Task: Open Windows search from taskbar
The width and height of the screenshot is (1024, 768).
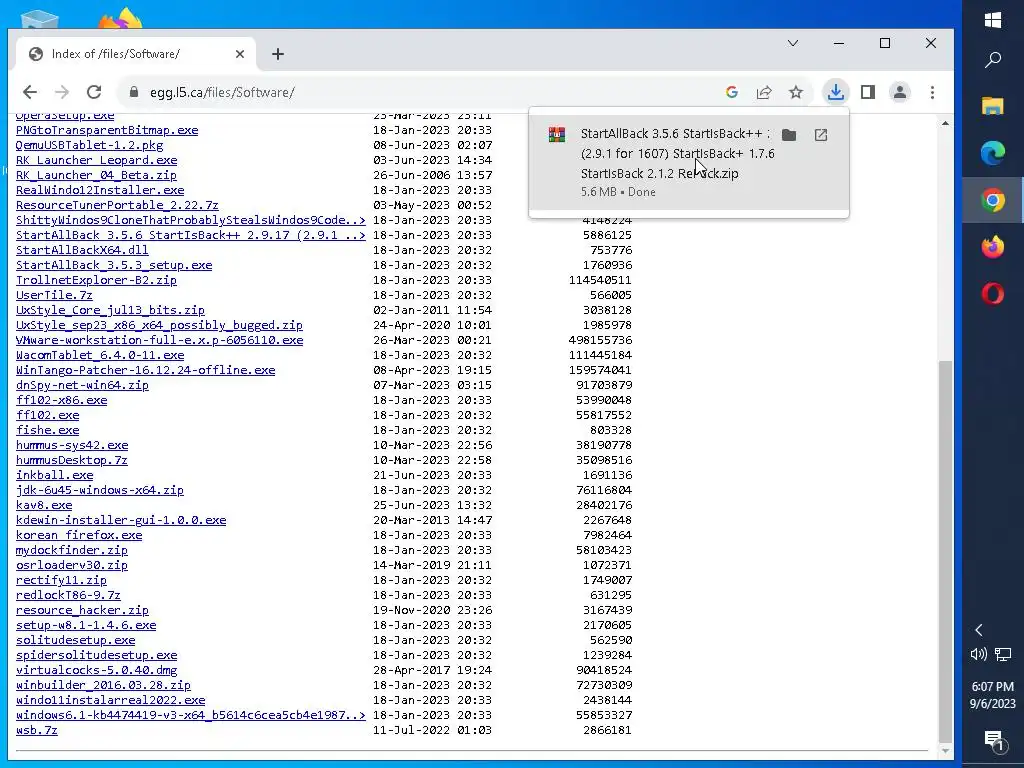Action: click(x=993, y=60)
